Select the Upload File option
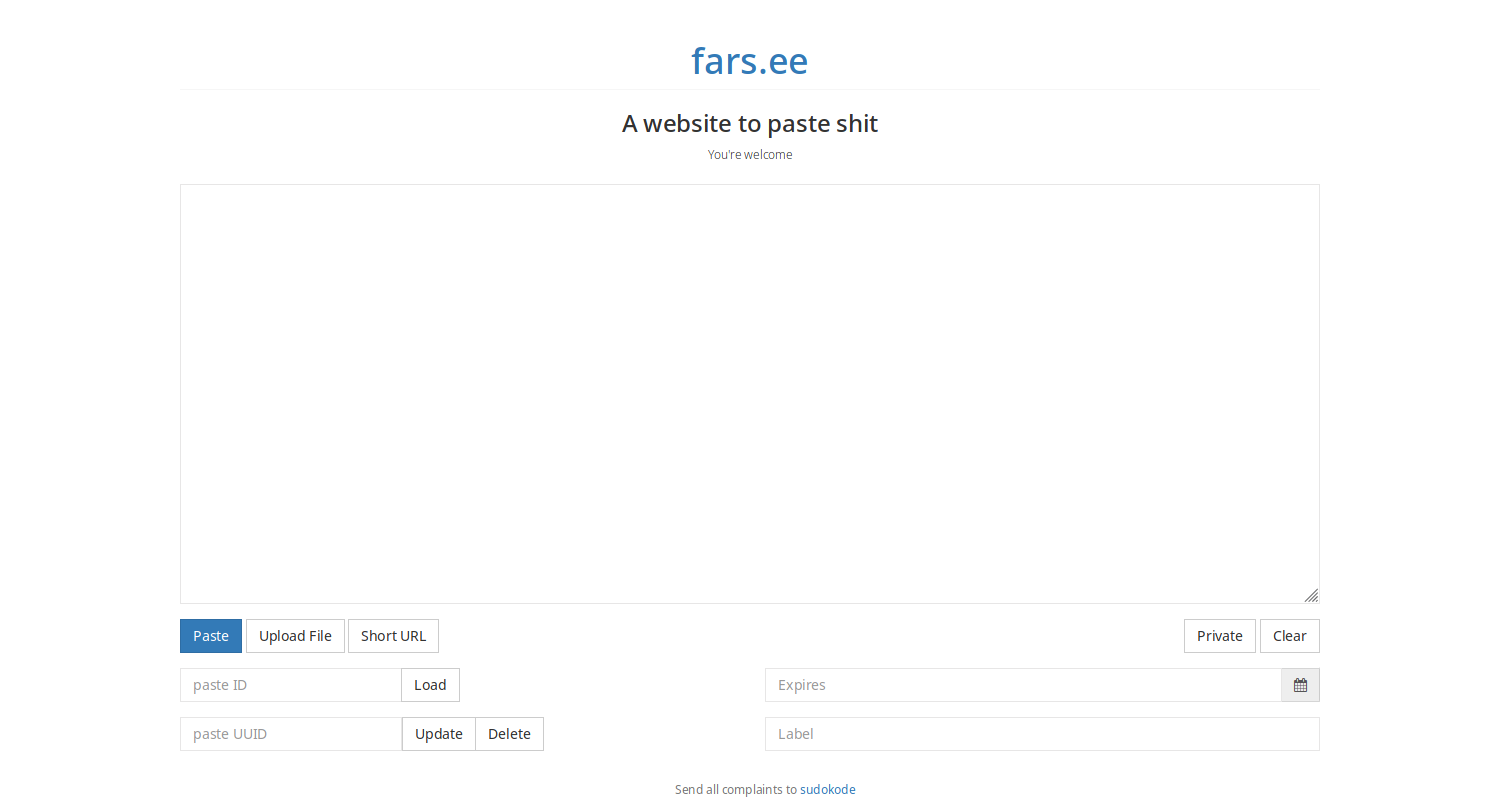The height and width of the screenshot is (807, 1500). click(x=295, y=636)
